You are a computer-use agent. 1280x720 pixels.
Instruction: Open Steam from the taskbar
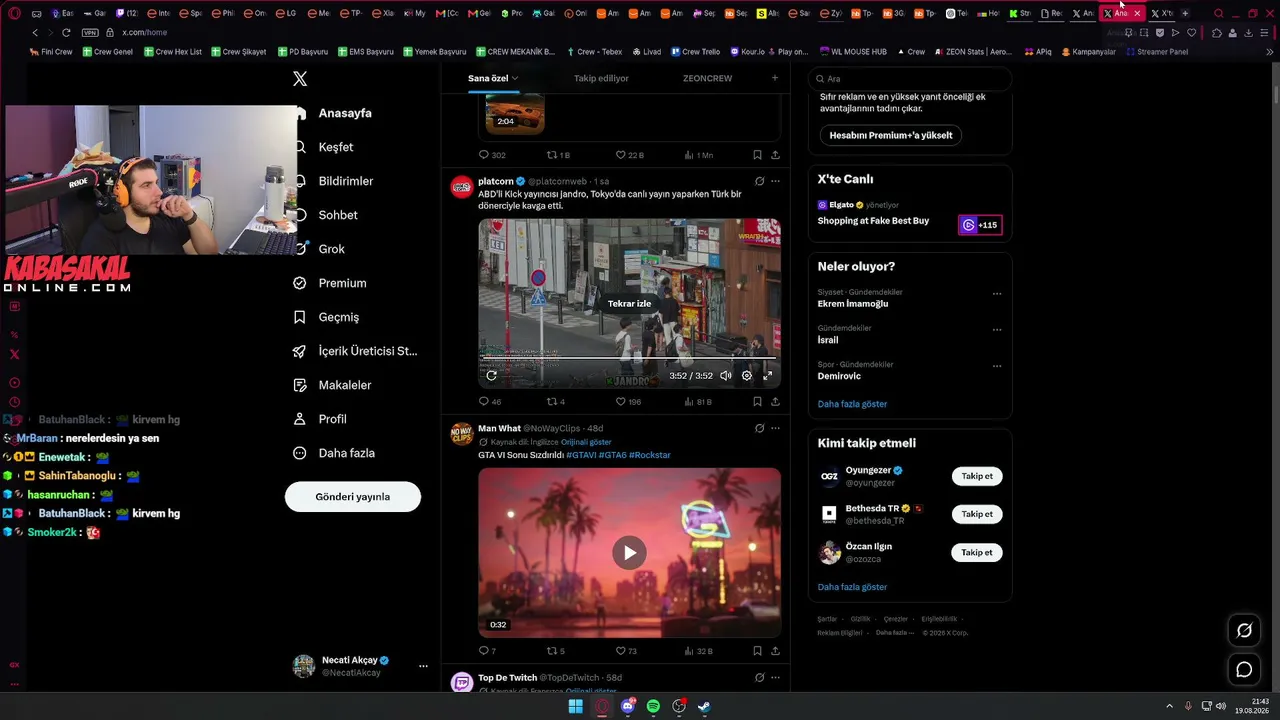[704, 706]
